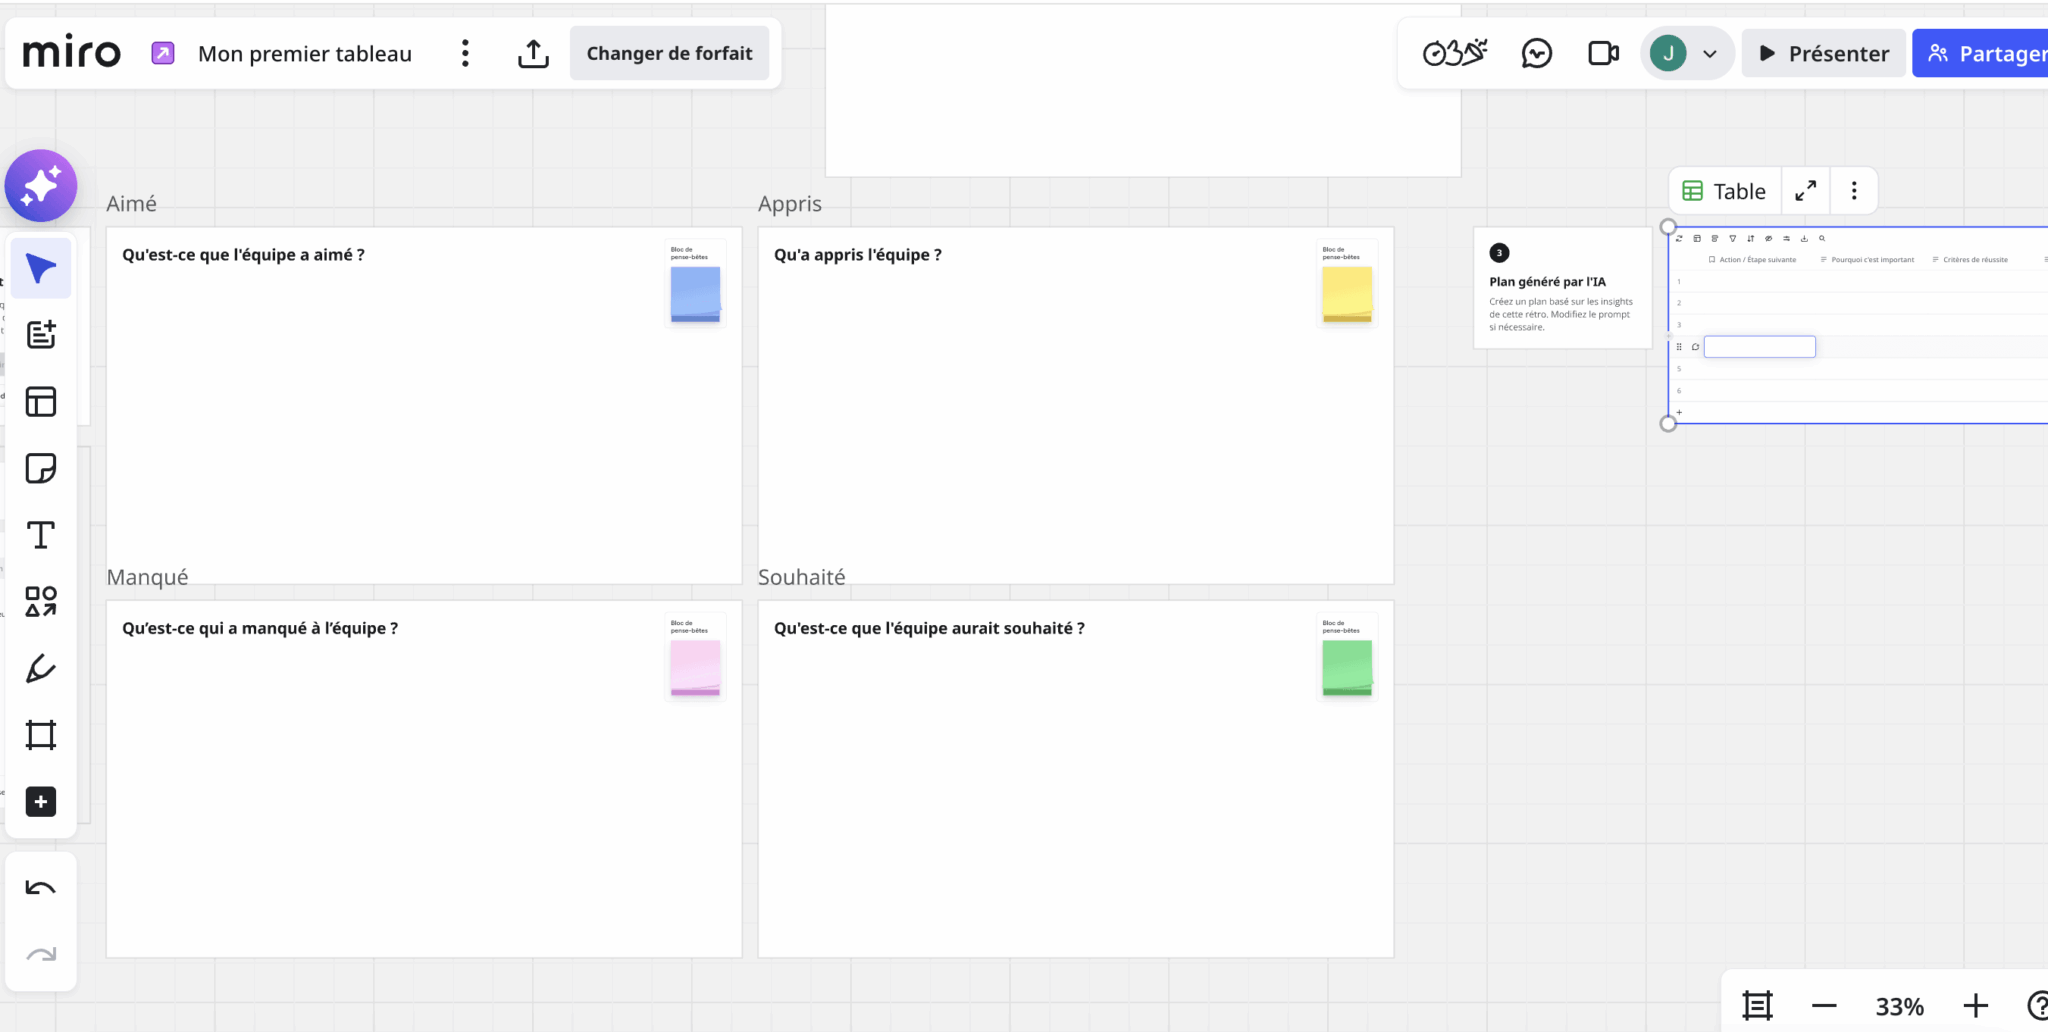
Task: Open the Table view type selector
Action: tap(1725, 191)
